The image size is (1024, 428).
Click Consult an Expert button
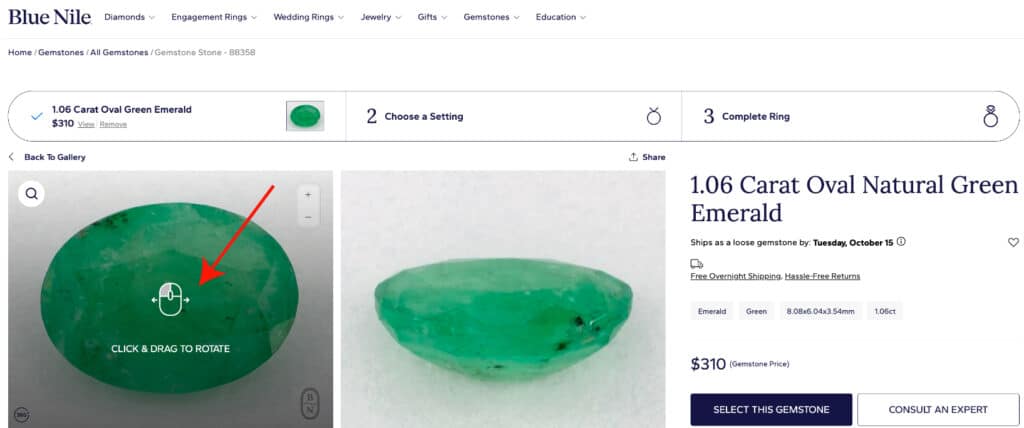pos(940,409)
